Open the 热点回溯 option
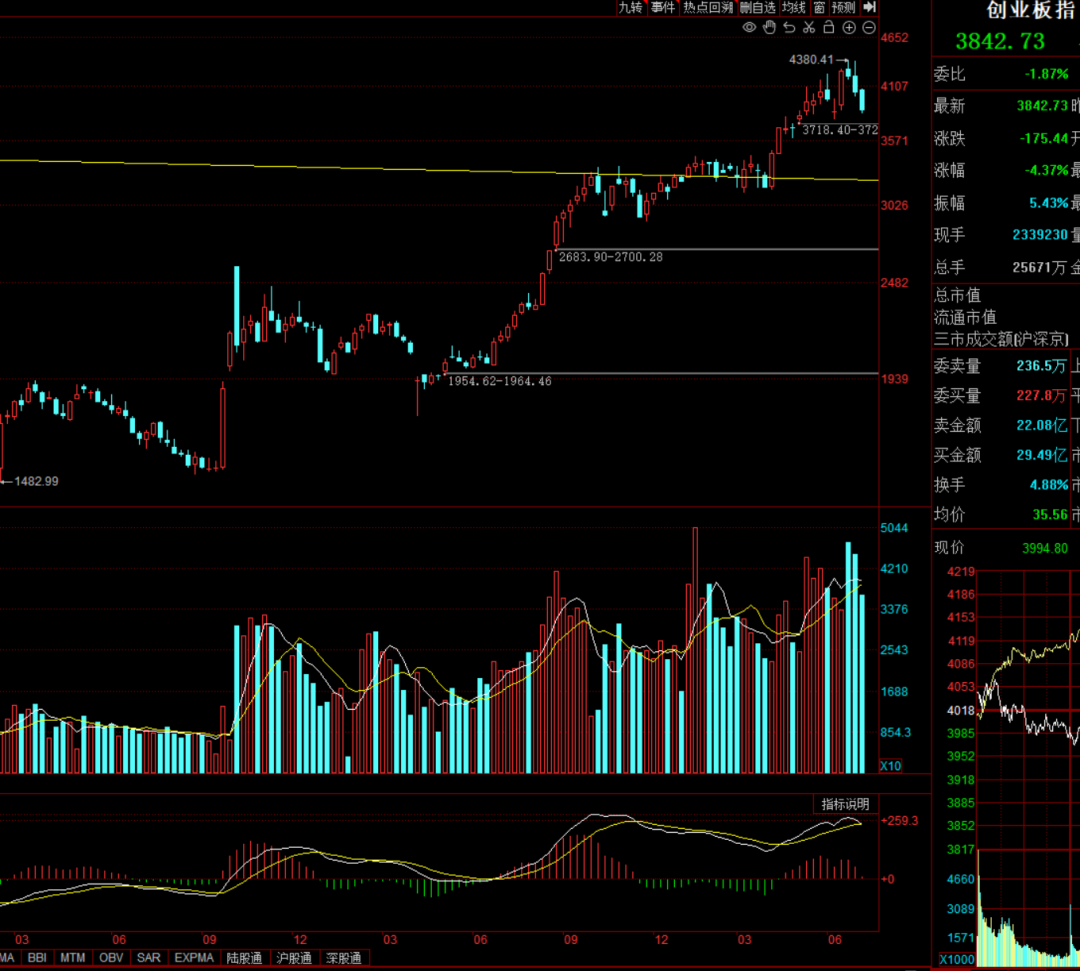Viewport: 1080px width, 971px height. (x=708, y=7)
